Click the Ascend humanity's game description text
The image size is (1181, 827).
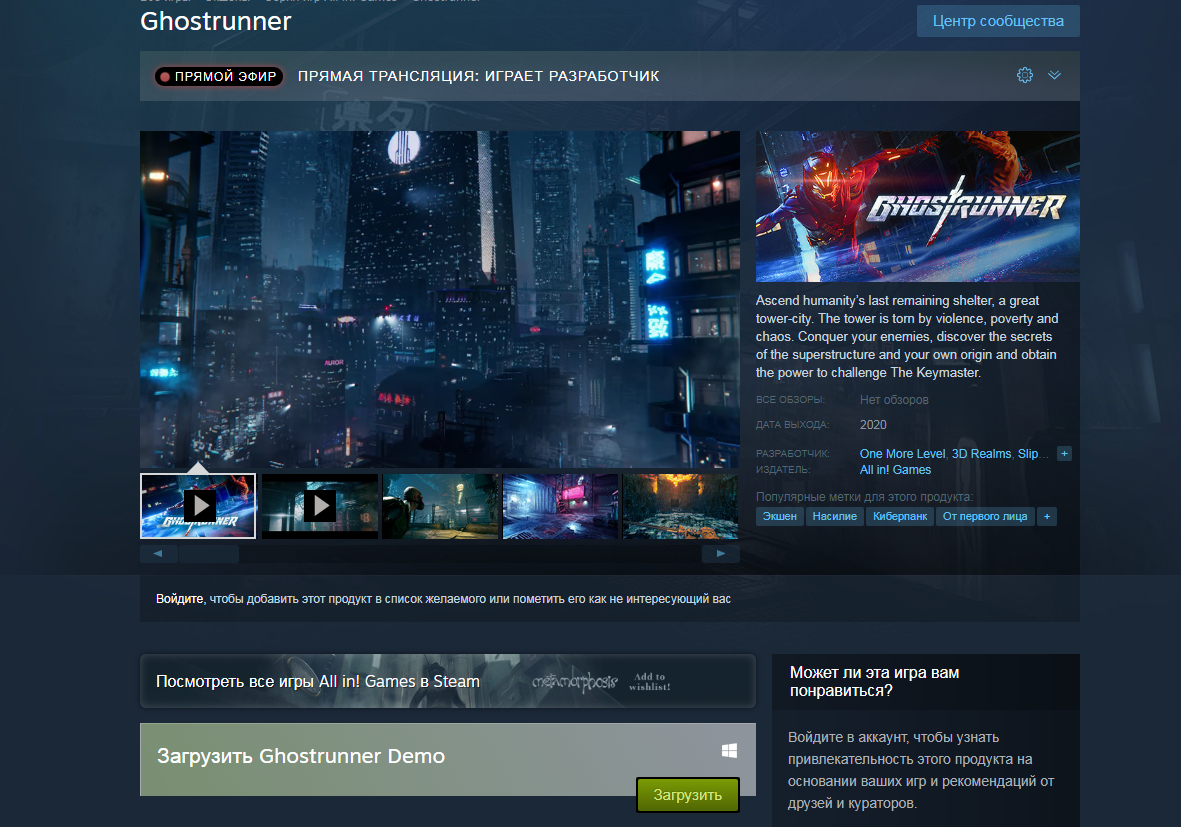click(907, 337)
